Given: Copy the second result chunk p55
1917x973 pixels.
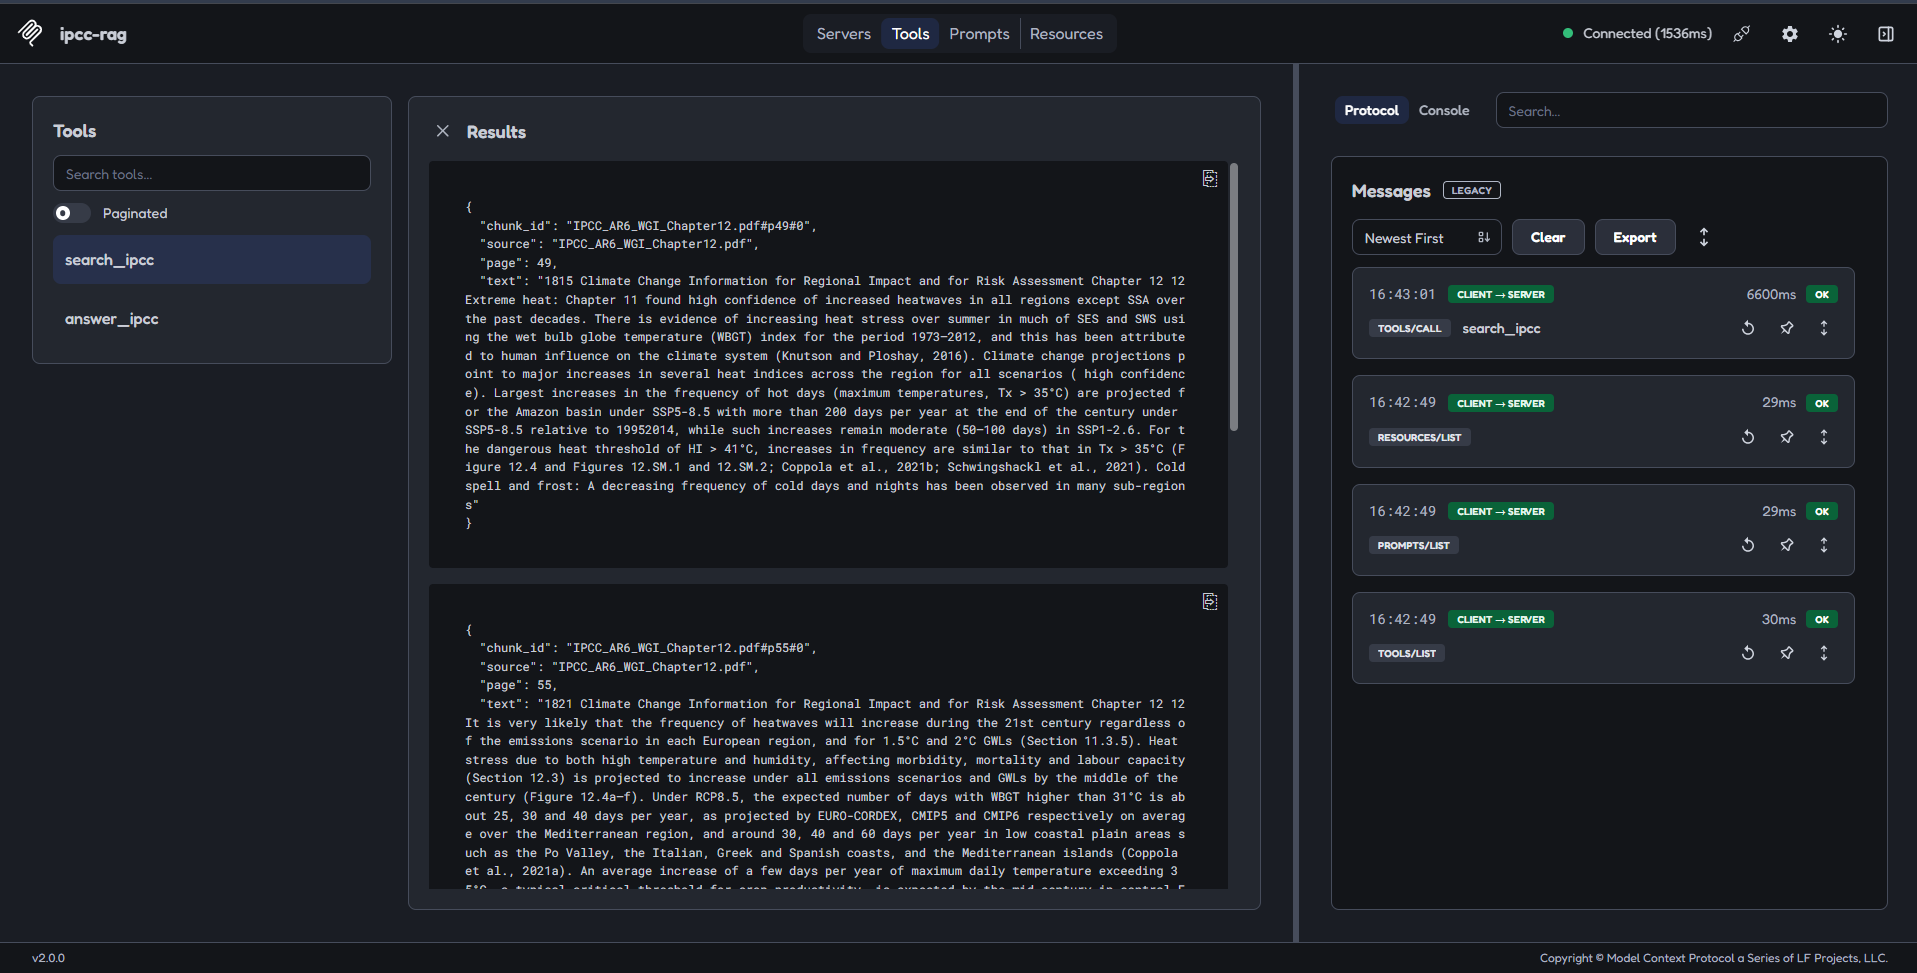Looking at the screenshot, I should click(x=1210, y=601).
